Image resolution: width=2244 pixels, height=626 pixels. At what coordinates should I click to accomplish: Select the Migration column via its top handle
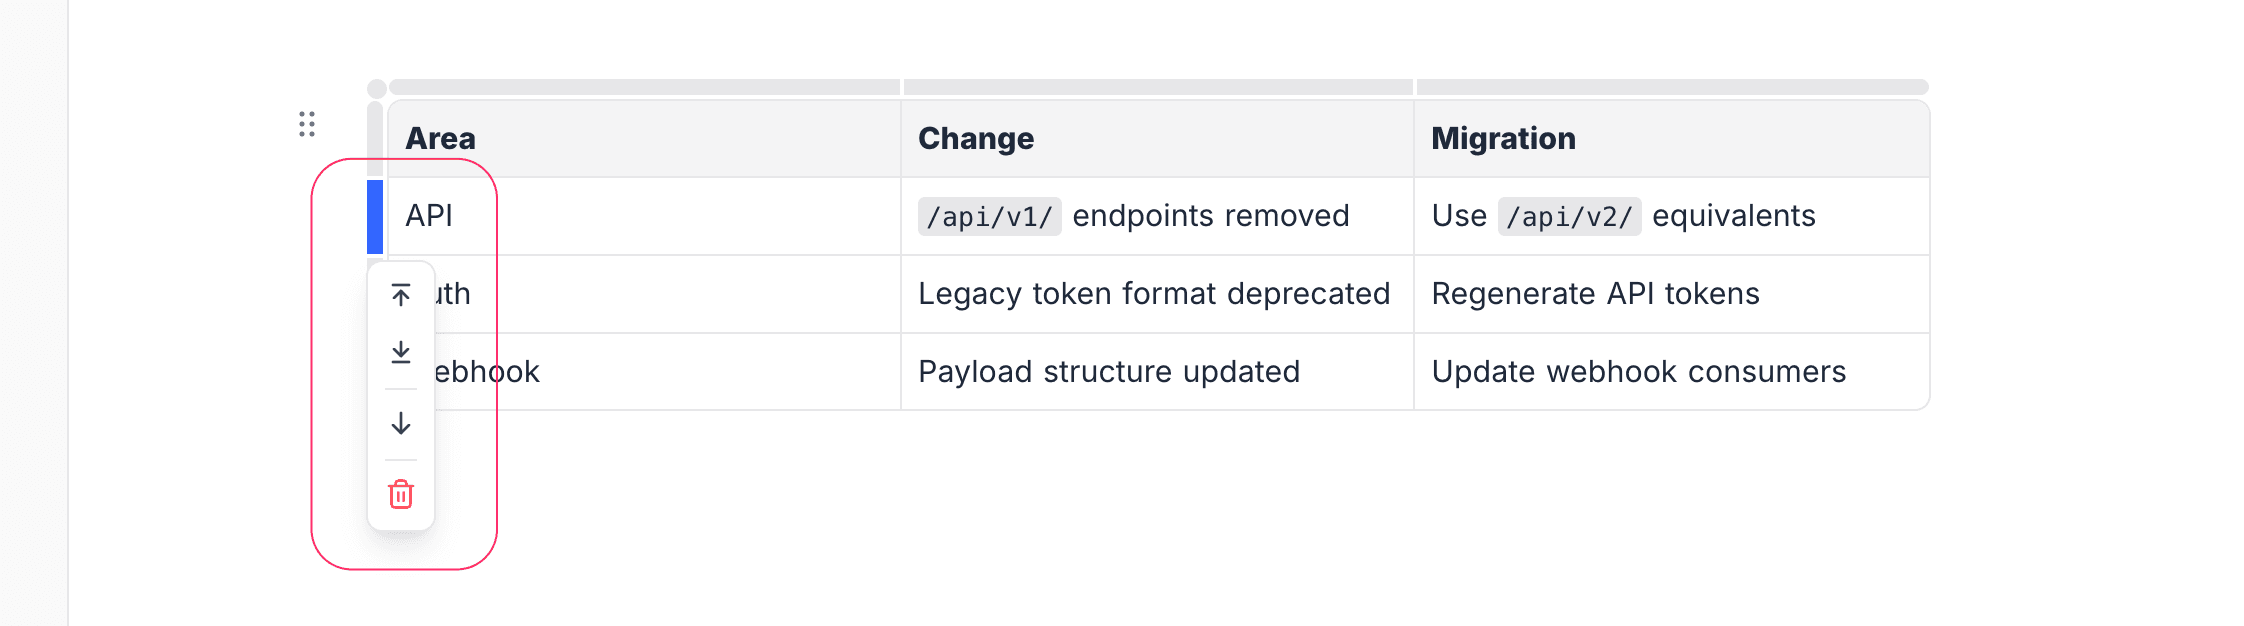[x=1672, y=87]
